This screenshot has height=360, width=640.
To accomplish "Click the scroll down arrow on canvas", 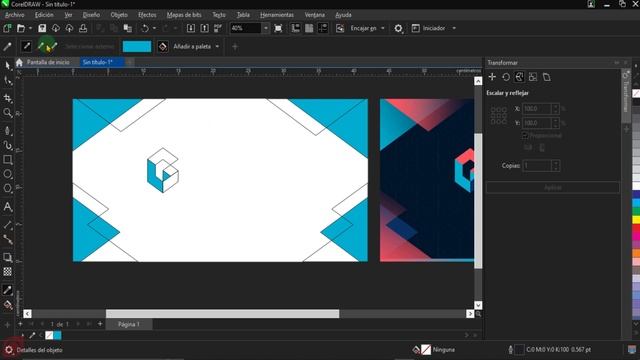I will point(478,305).
